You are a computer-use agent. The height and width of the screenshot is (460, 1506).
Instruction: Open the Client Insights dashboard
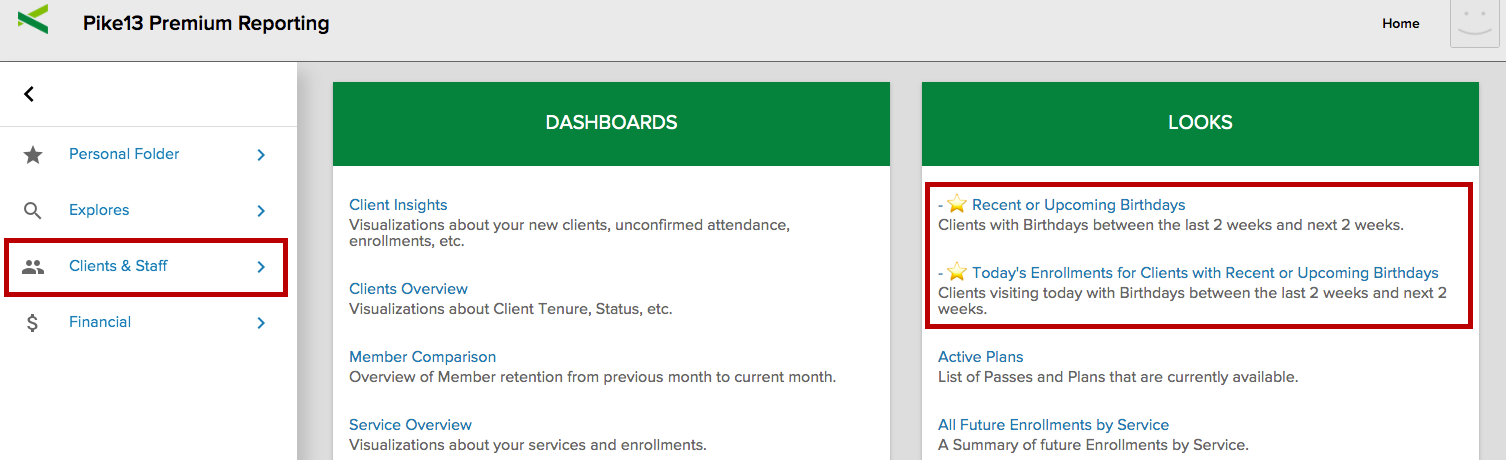(x=398, y=205)
